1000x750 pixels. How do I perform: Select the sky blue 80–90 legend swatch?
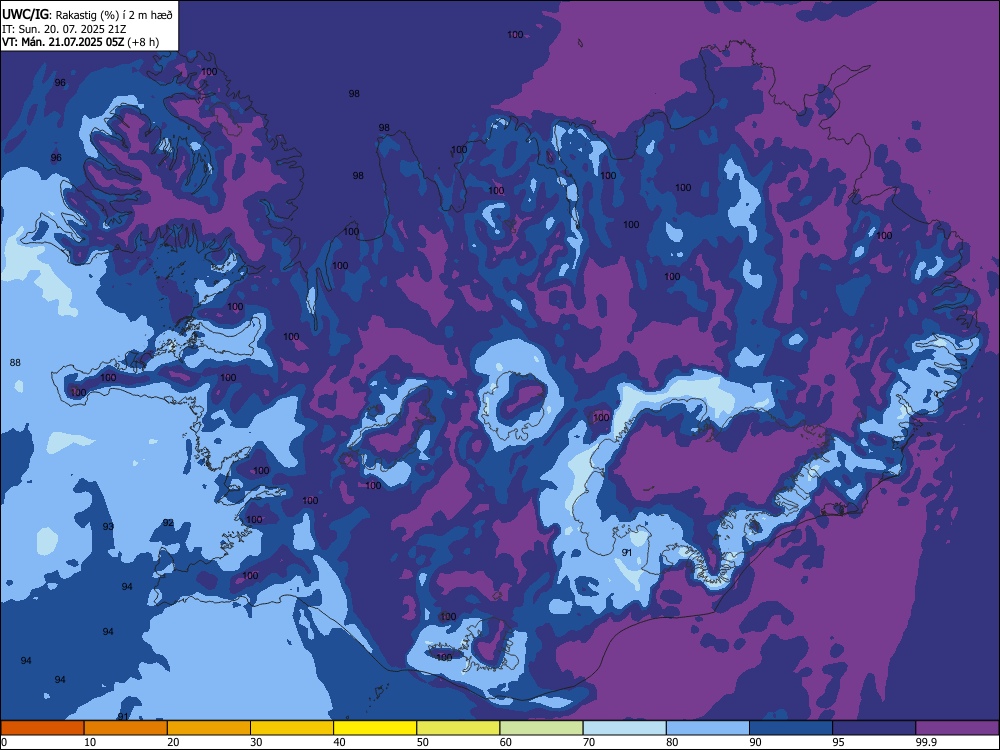(x=708, y=728)
